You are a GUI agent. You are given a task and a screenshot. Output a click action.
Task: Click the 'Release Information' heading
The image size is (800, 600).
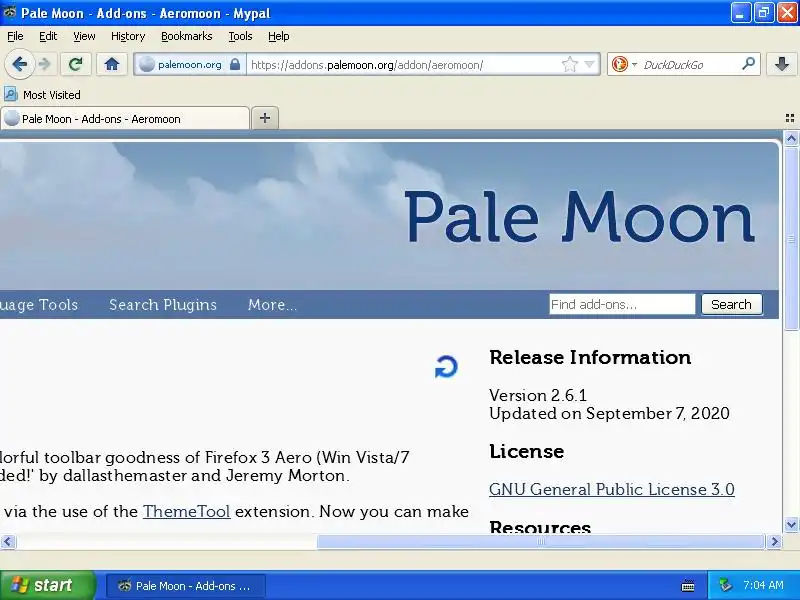[590, 357]
